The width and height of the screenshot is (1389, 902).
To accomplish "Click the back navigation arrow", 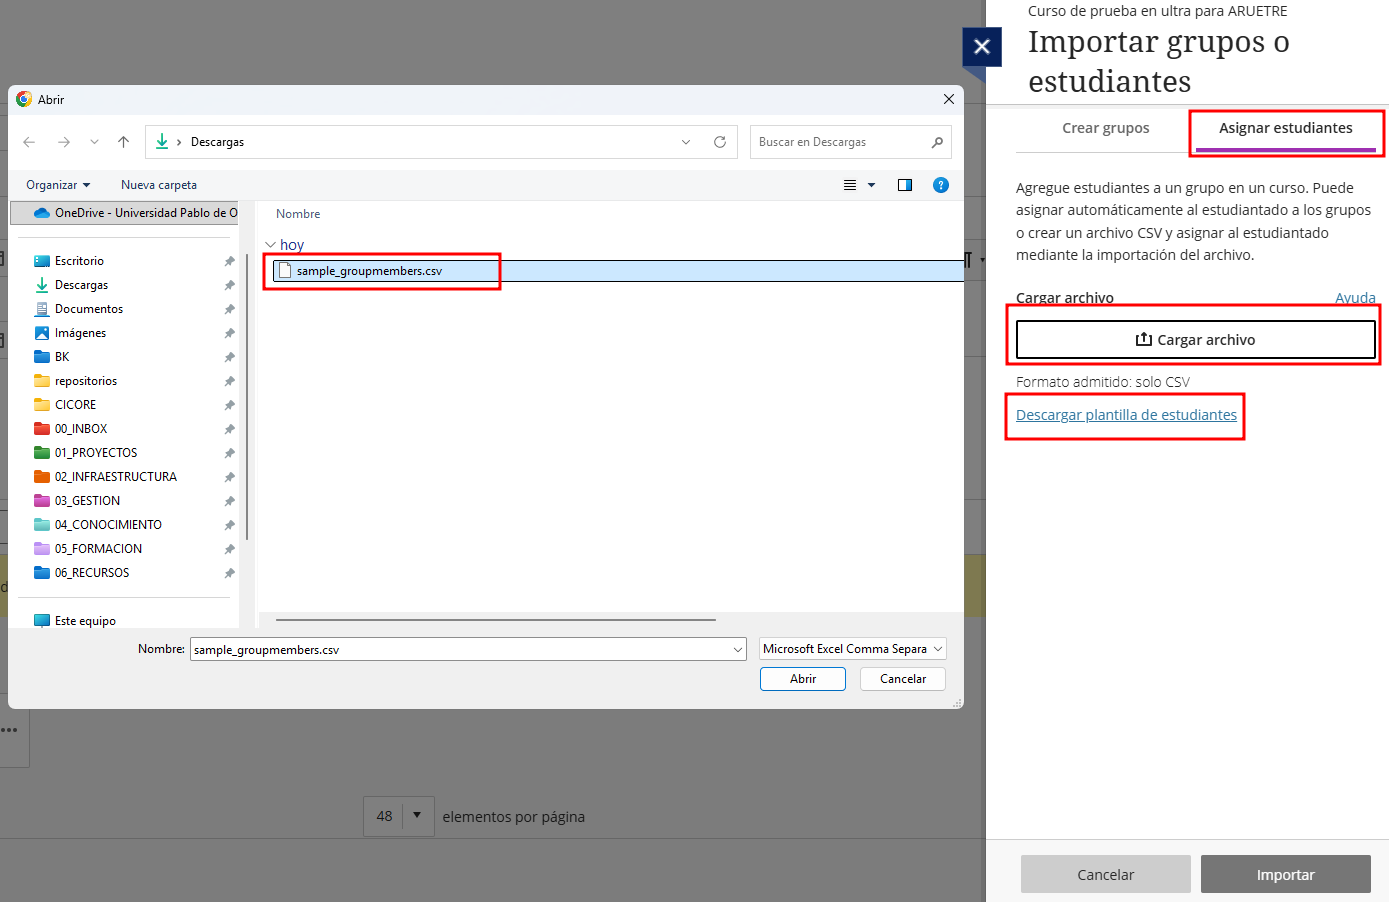I will (30, 142).
